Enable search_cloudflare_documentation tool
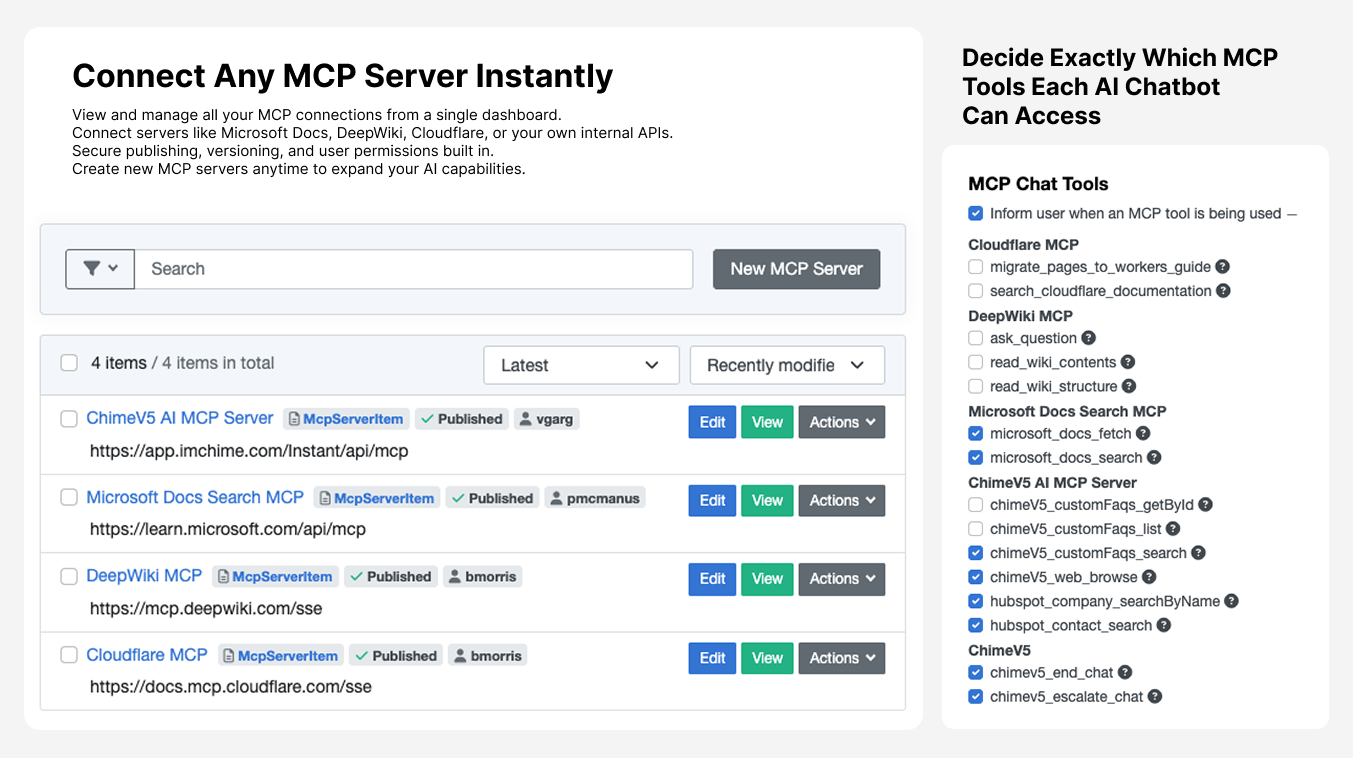This screenshot has height=758, width=1353. click(x=976, y=291)
